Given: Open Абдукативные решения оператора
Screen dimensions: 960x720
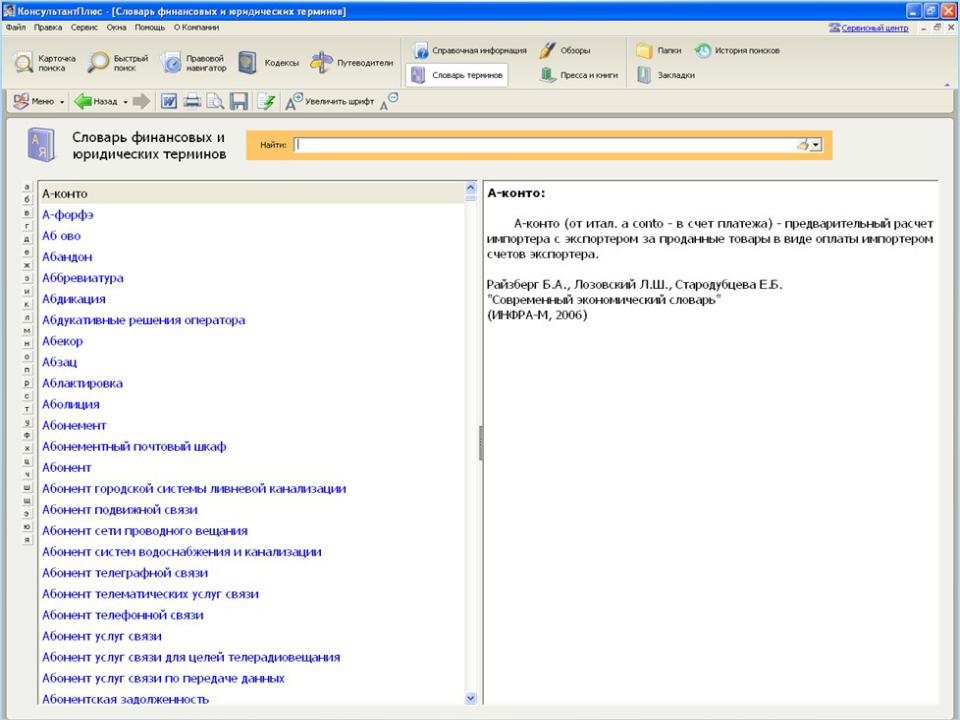Looking at the screenshot, I should 143,320.
